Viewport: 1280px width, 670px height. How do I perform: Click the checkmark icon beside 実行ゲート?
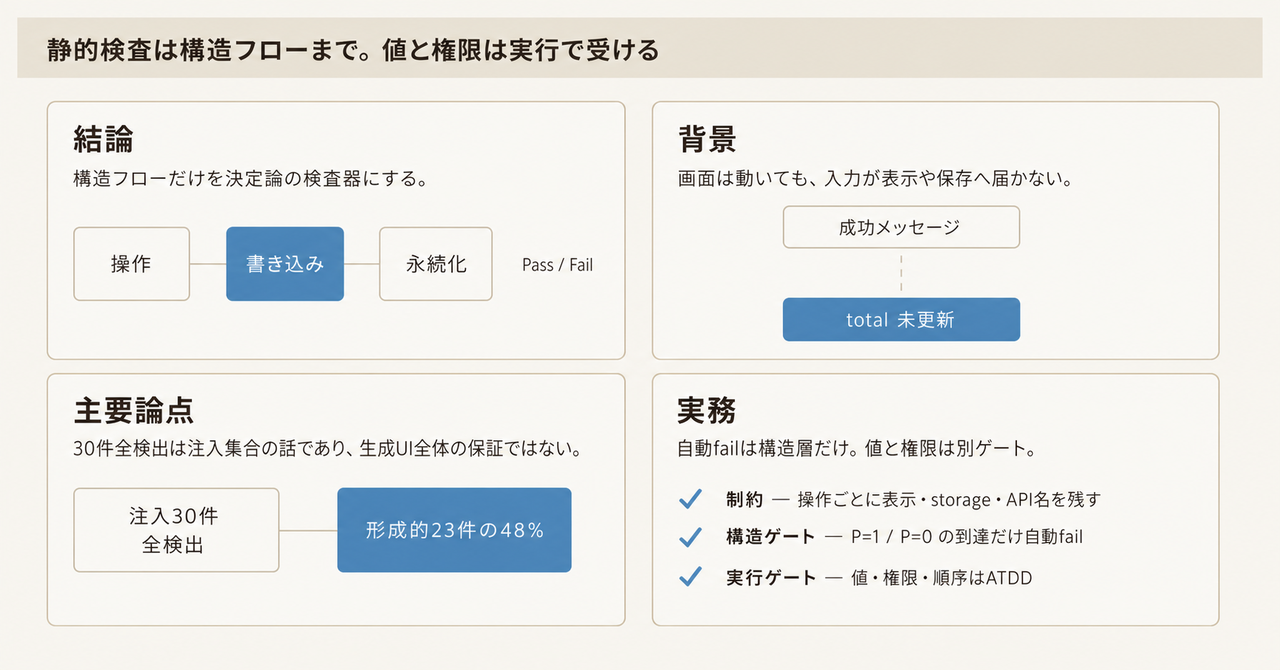690,577
